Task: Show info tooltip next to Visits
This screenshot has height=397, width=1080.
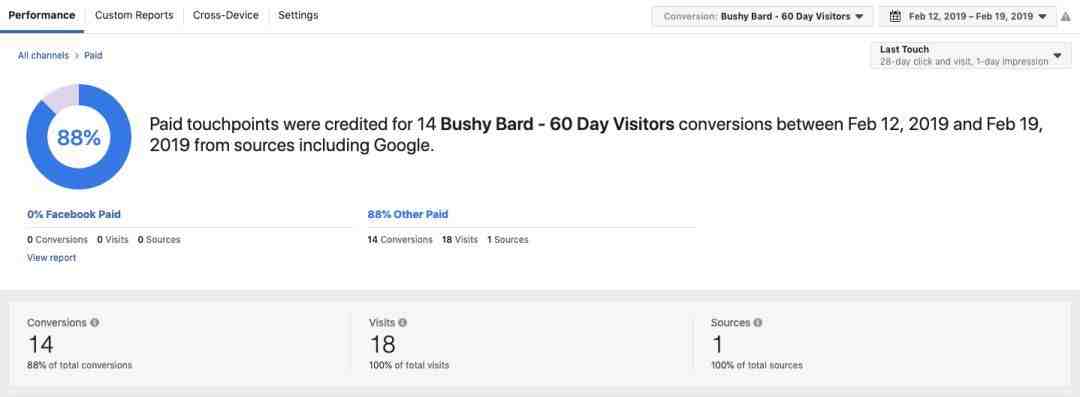Action: [x=402, y=323]
